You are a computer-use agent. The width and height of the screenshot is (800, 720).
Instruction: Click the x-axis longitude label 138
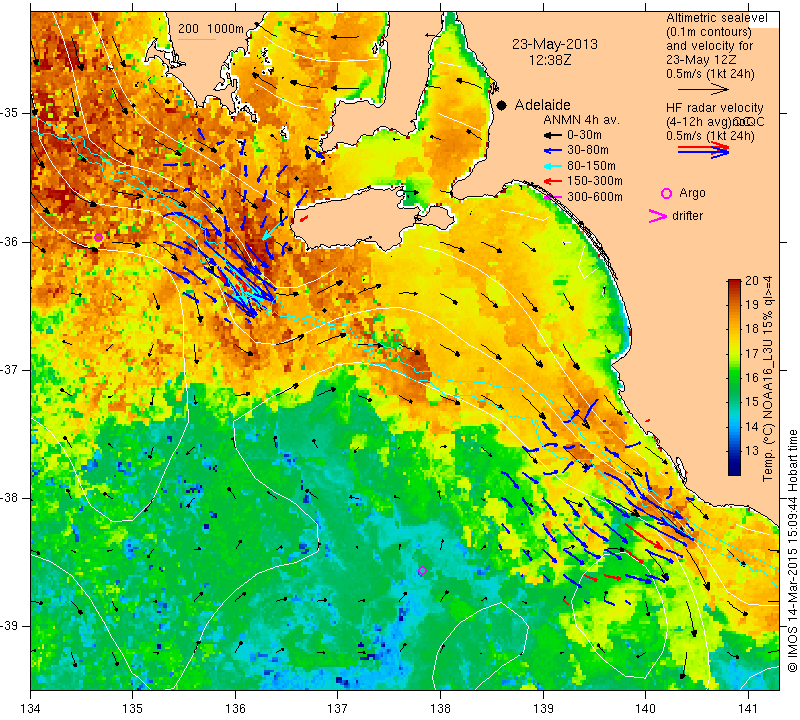(440, 709)
